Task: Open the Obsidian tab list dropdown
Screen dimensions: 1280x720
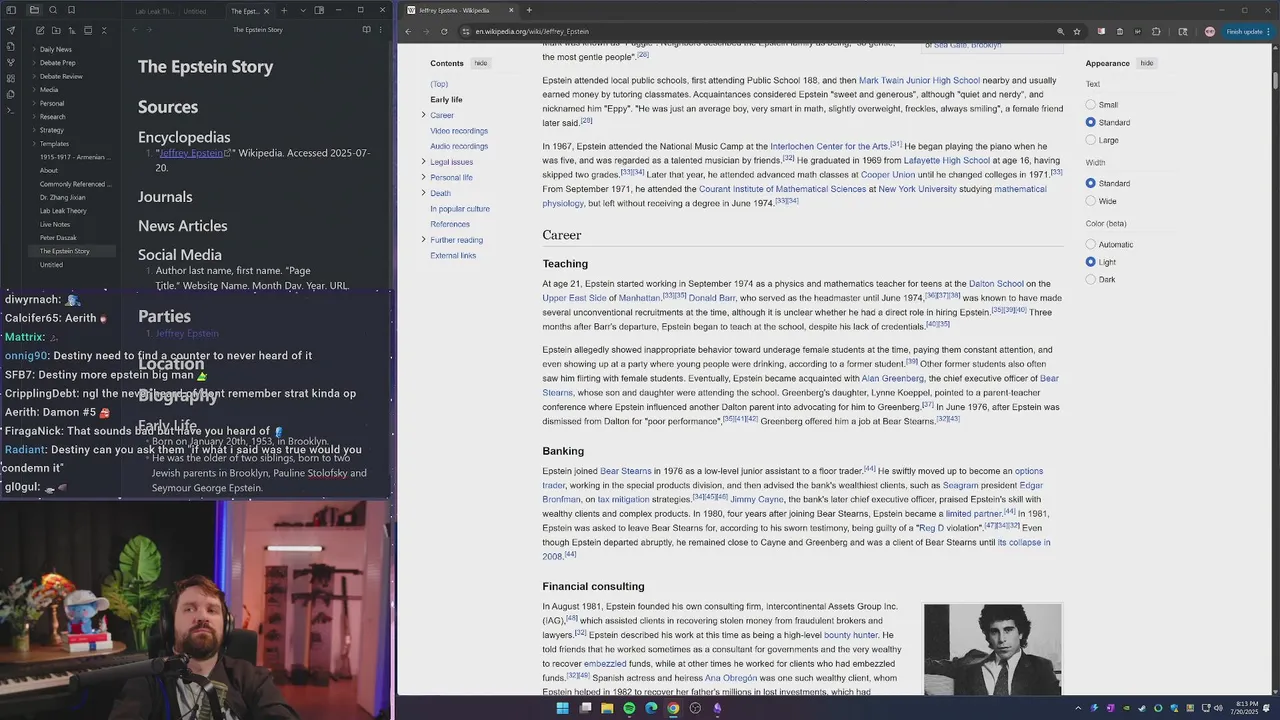Action: click(302, 10)
